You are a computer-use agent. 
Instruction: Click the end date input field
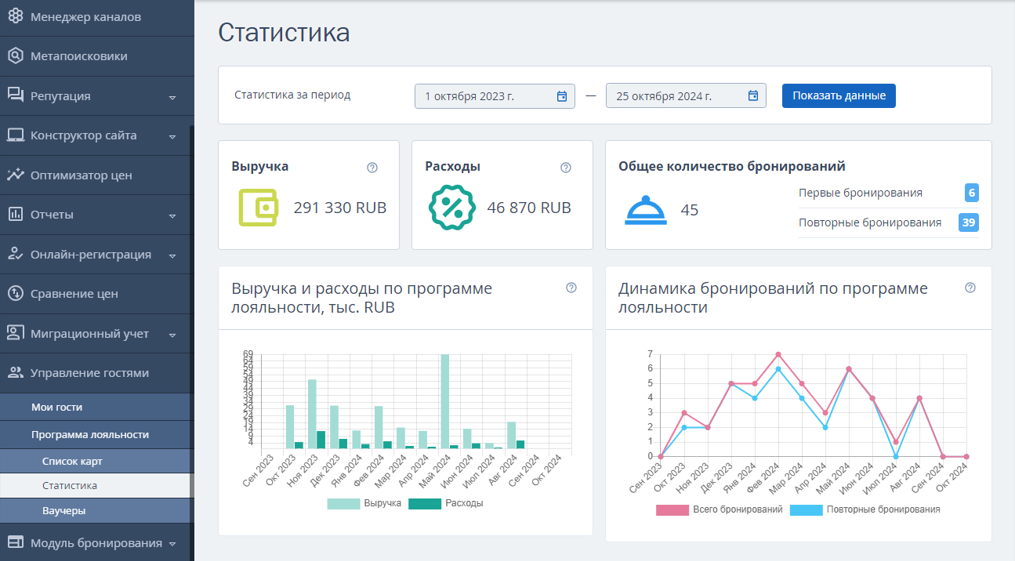coord(686,96)
